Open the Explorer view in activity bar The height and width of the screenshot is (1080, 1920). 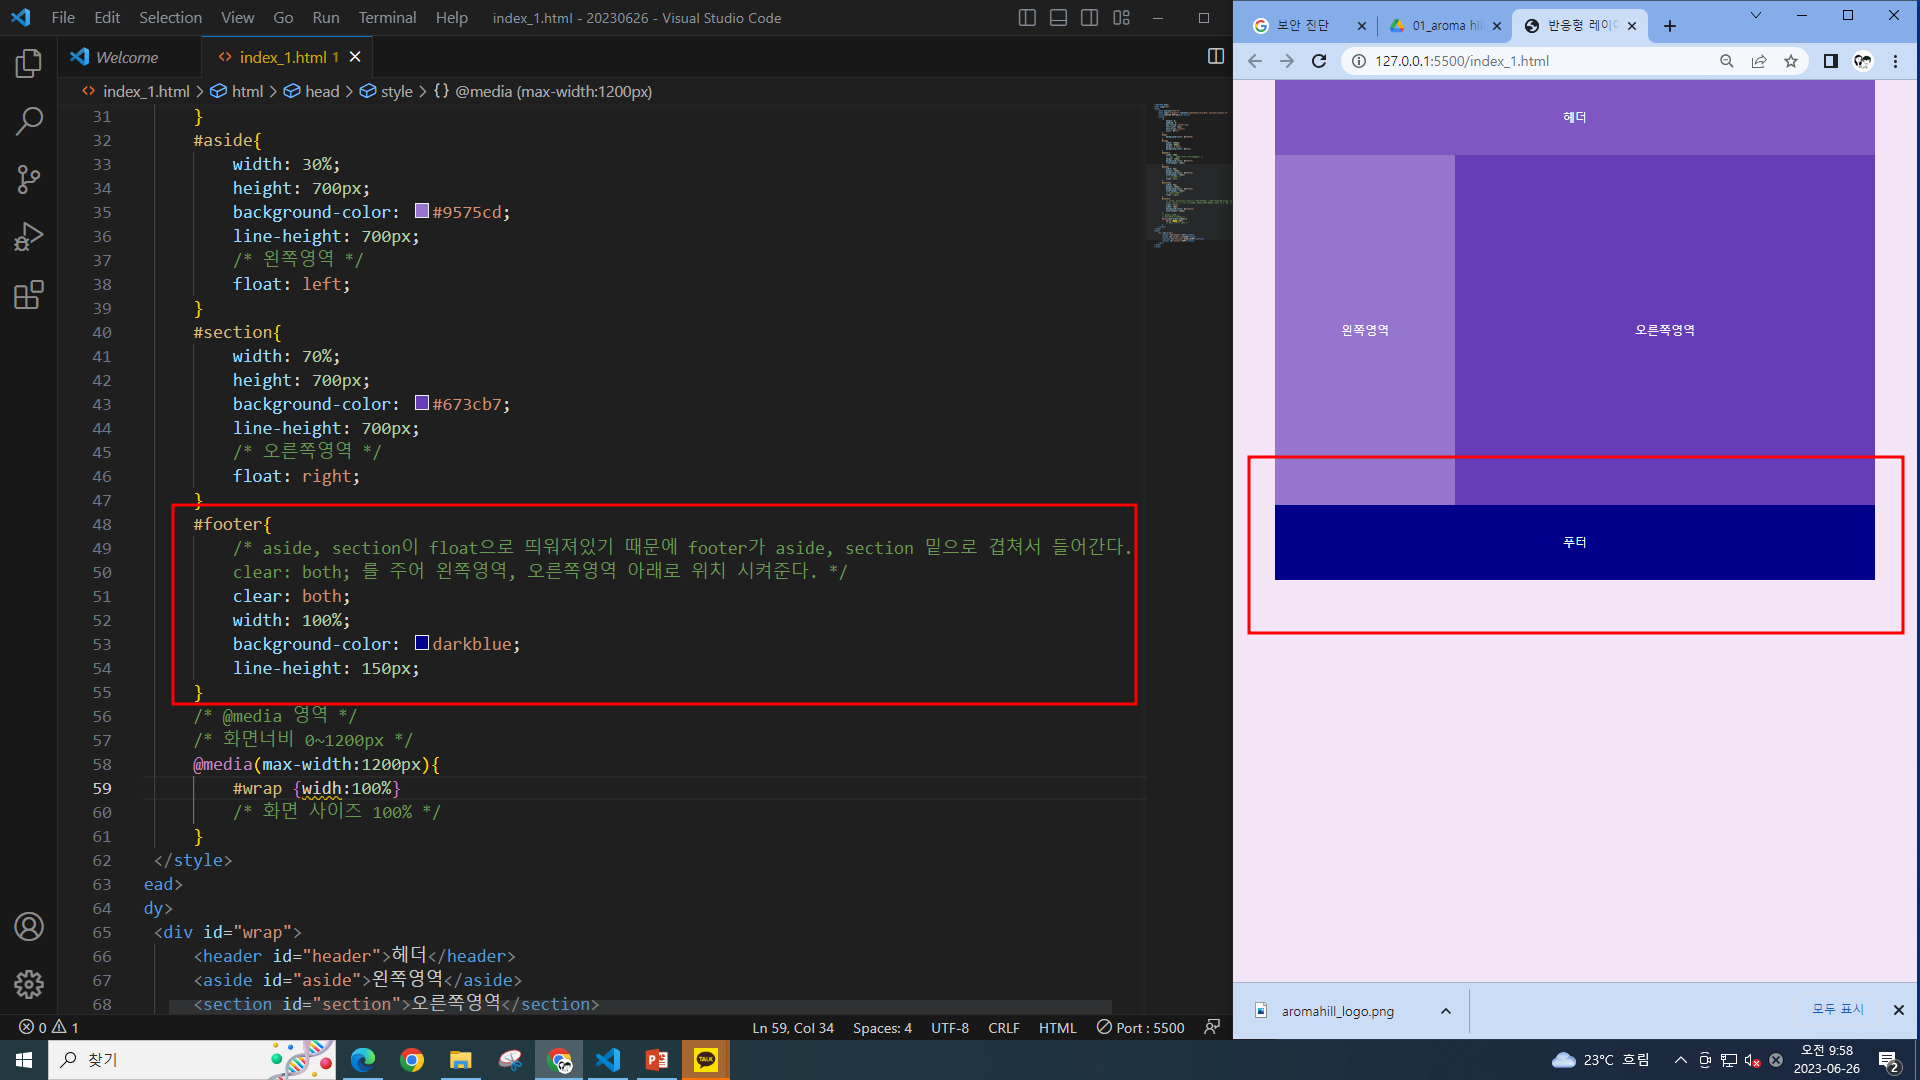29,64
